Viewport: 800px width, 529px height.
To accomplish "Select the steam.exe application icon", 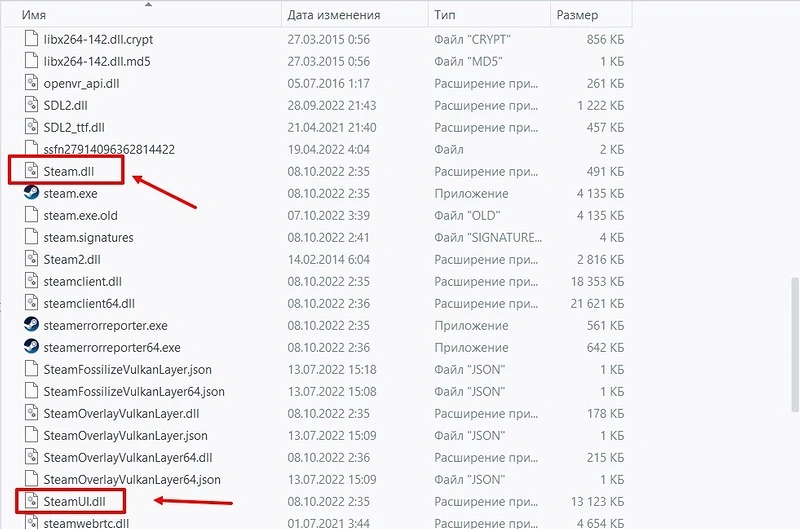I will point(31,192).
